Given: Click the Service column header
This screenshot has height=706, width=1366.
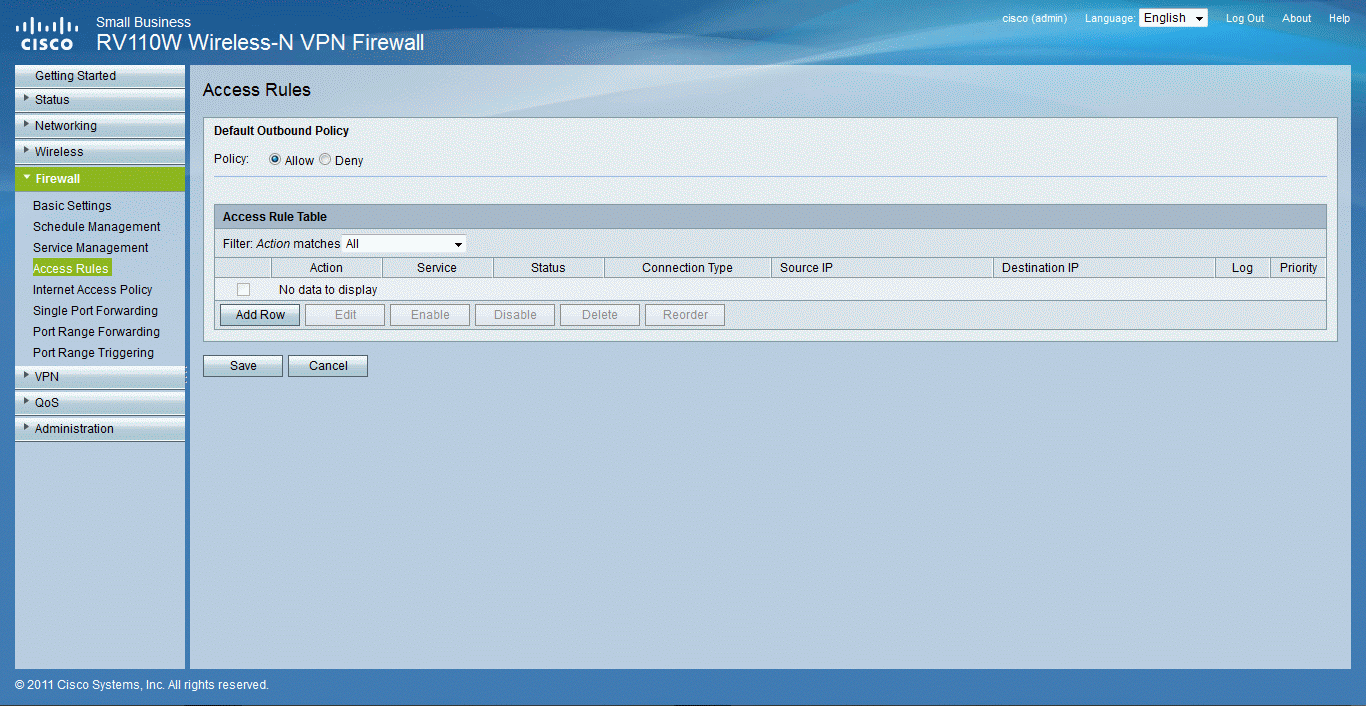Looking at the screenshot, I should coord(437,268).
